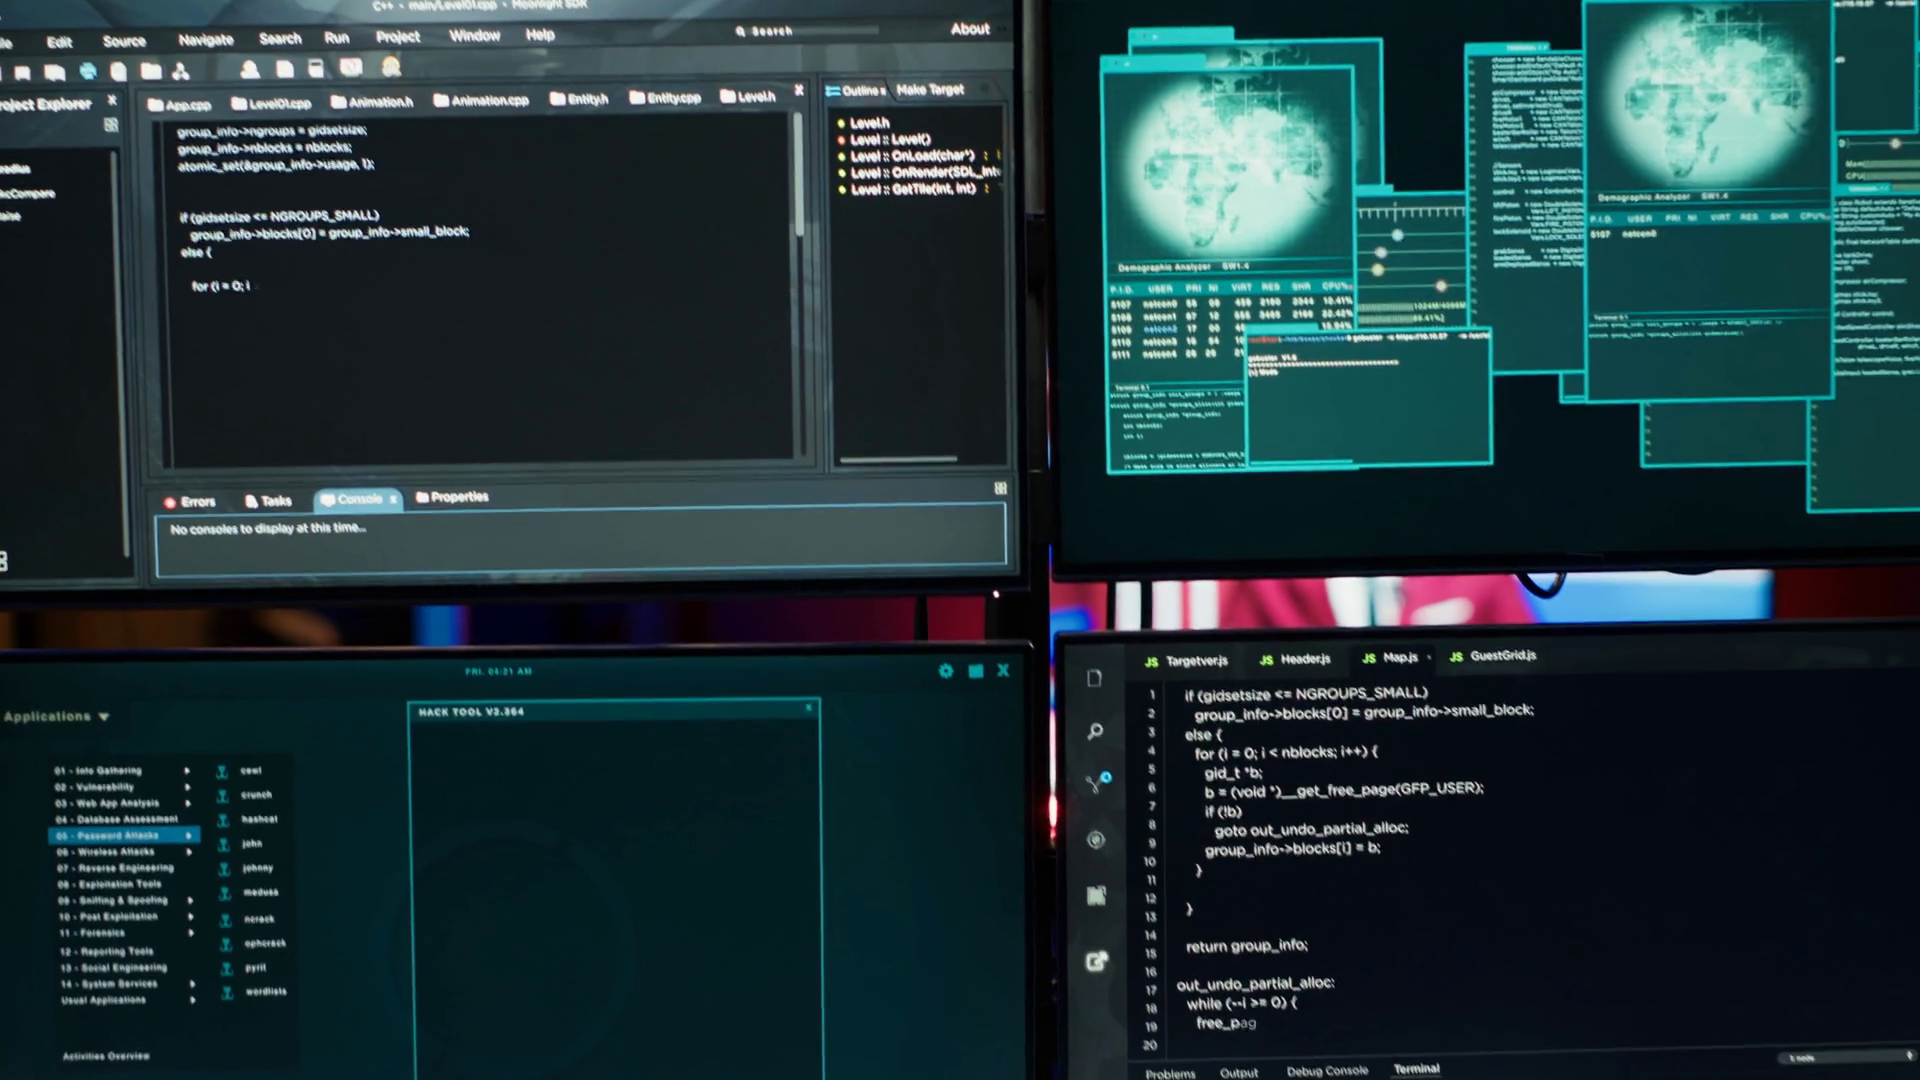Viewport: 1920px width, 1080px height.
Task: Open settings gear on hack desktop
Action: click(946, 671)
